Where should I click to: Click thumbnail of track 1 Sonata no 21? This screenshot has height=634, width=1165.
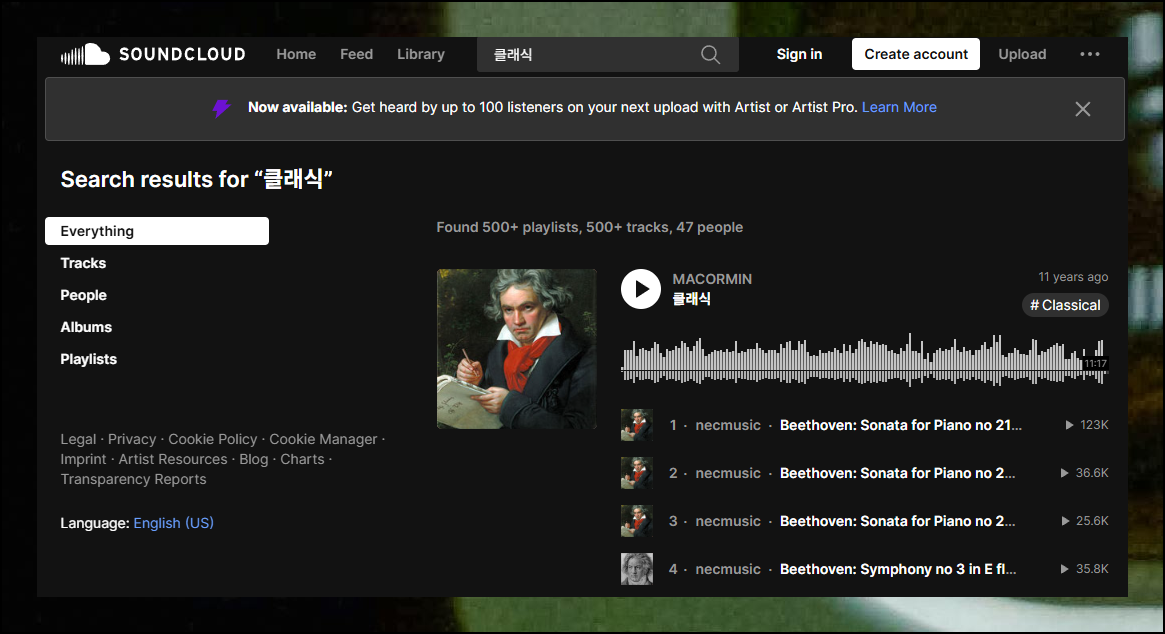(637, 425)
